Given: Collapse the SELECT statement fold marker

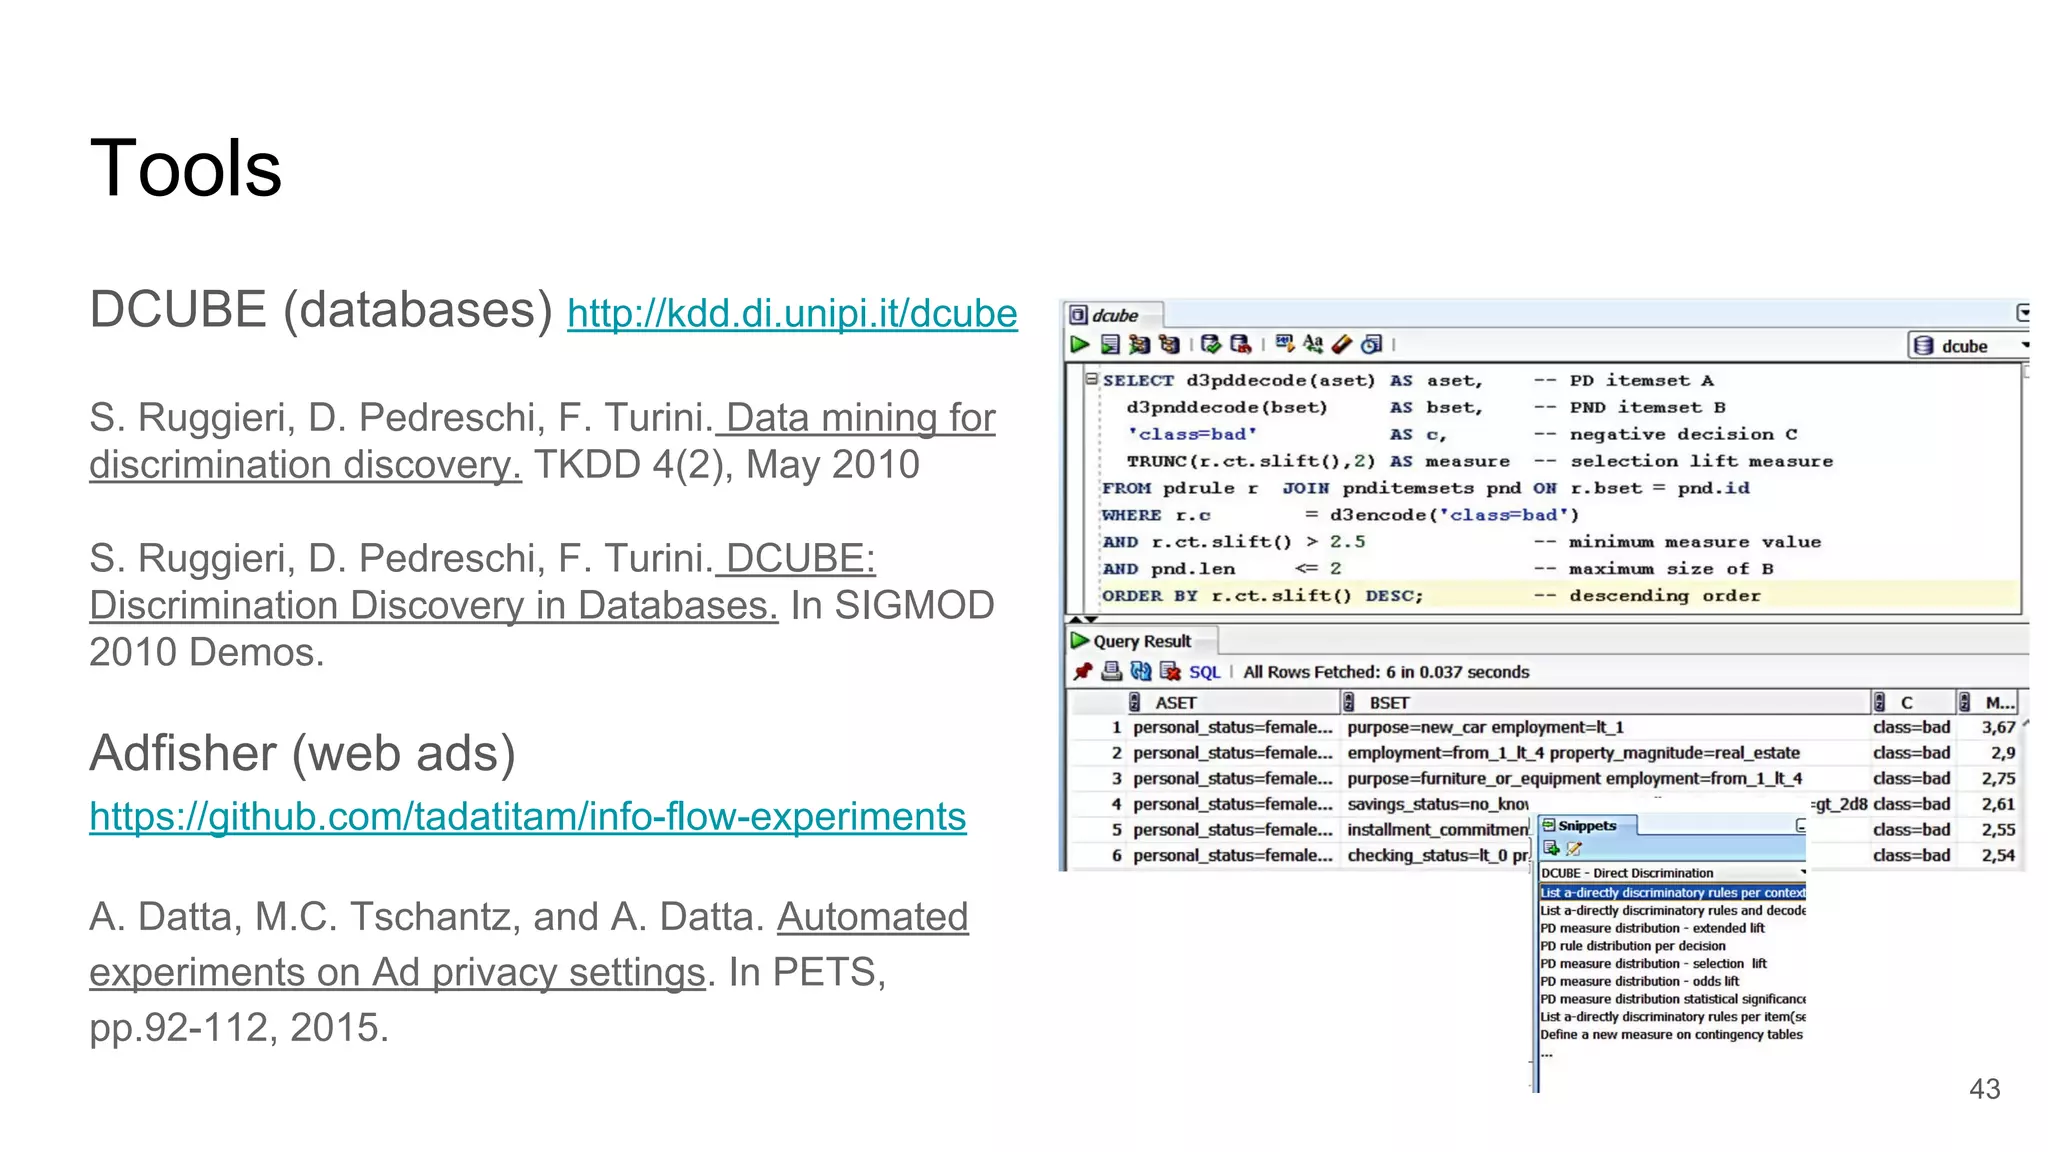Looking at the screenshot, I should pos(1091,379).
